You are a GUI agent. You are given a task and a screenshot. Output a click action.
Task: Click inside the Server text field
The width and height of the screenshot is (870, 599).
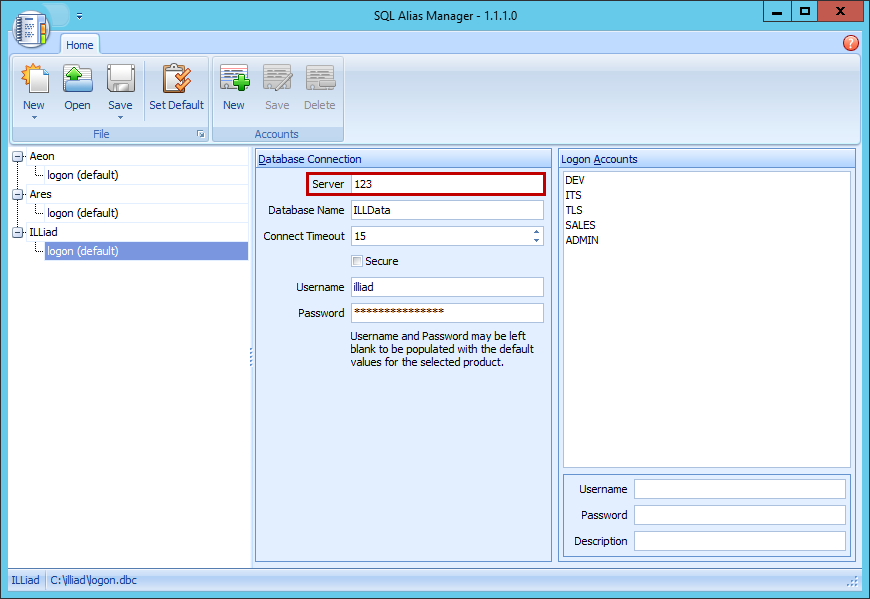click(447, 184)
